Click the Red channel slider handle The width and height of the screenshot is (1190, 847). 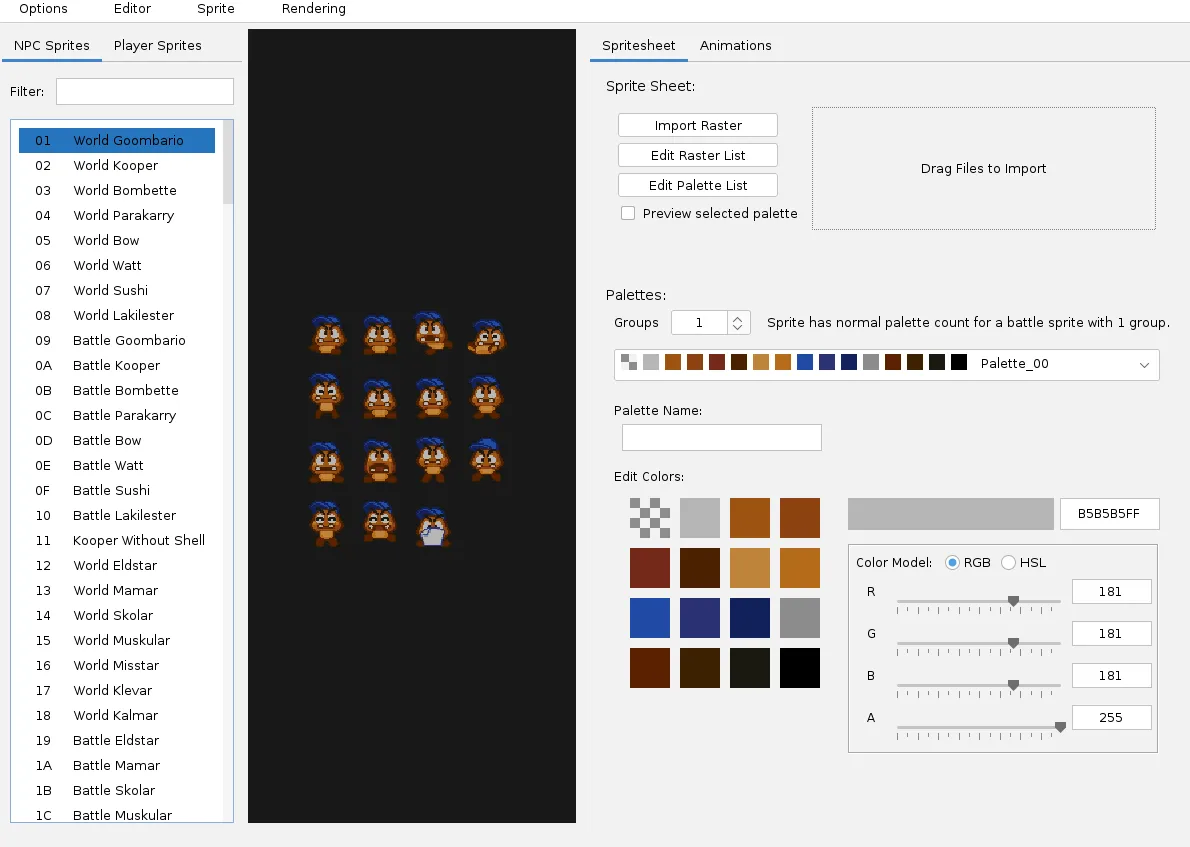point(1013,601)
